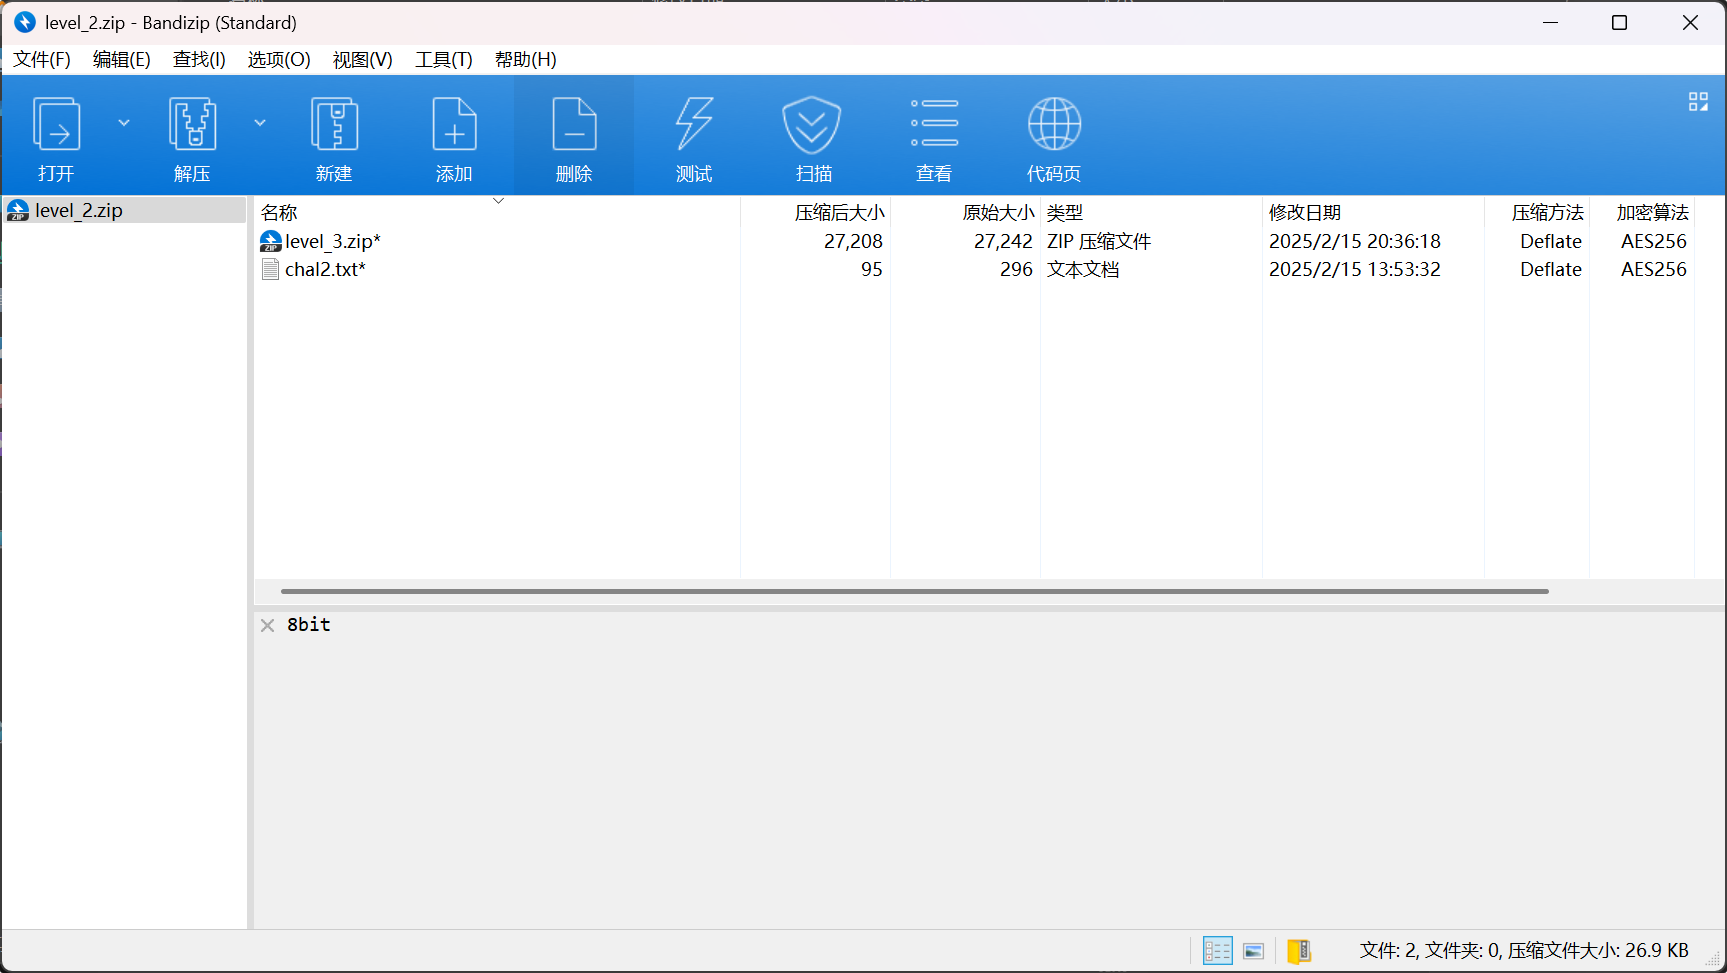Select the chal2.txt file row
Screen dimensions: 1727x973
pyautogui.click(x=974, y=269)
